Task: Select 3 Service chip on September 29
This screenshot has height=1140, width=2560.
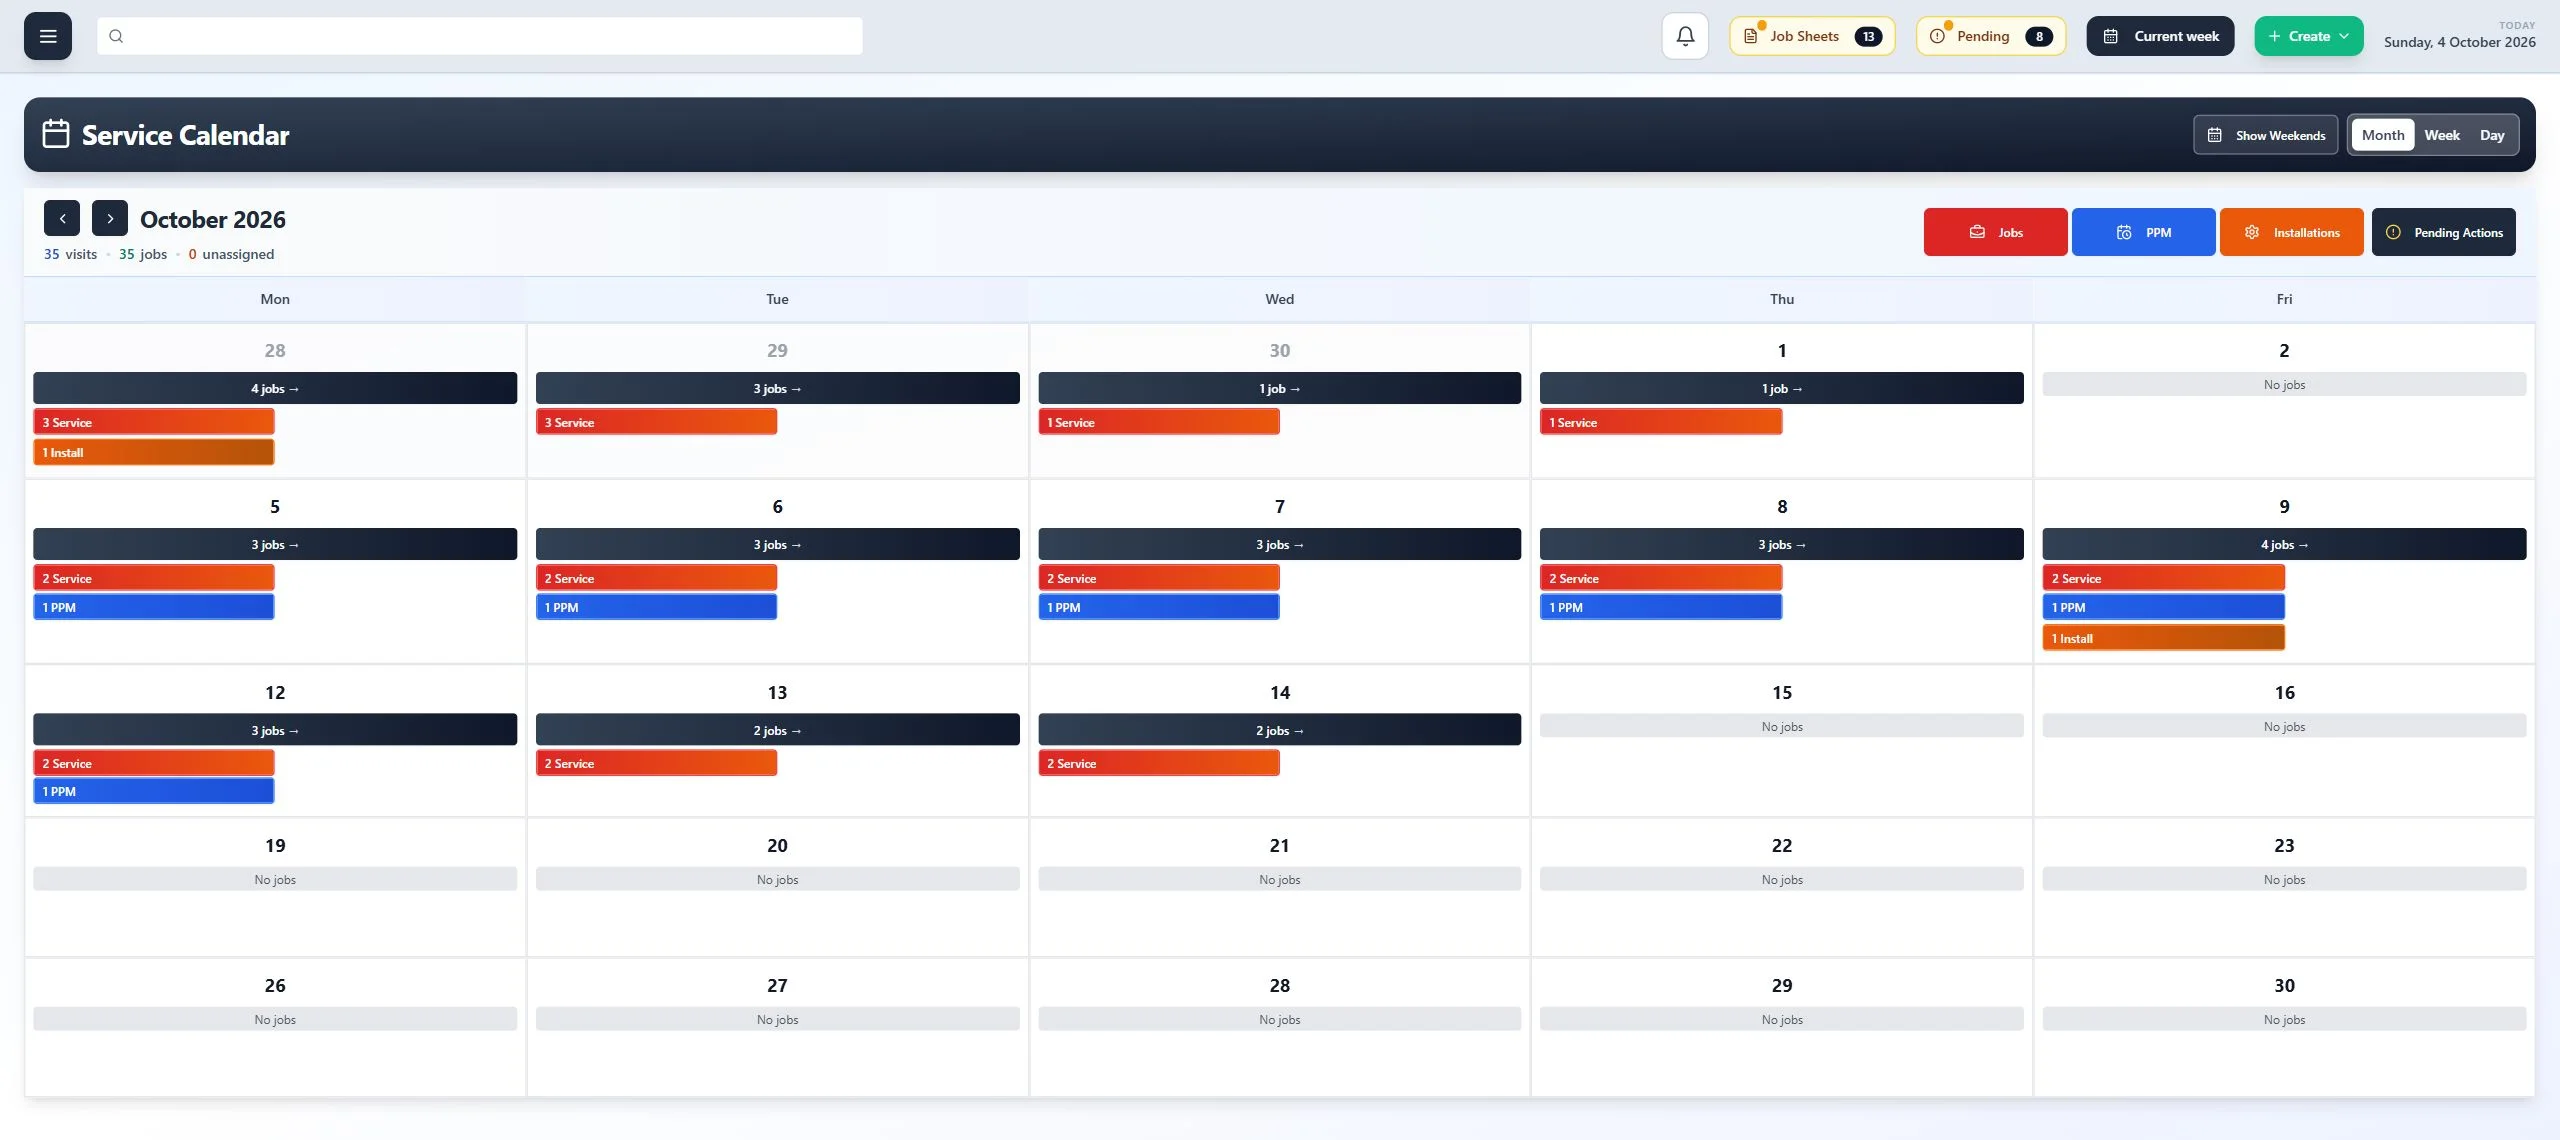Action: click(656, 422)
